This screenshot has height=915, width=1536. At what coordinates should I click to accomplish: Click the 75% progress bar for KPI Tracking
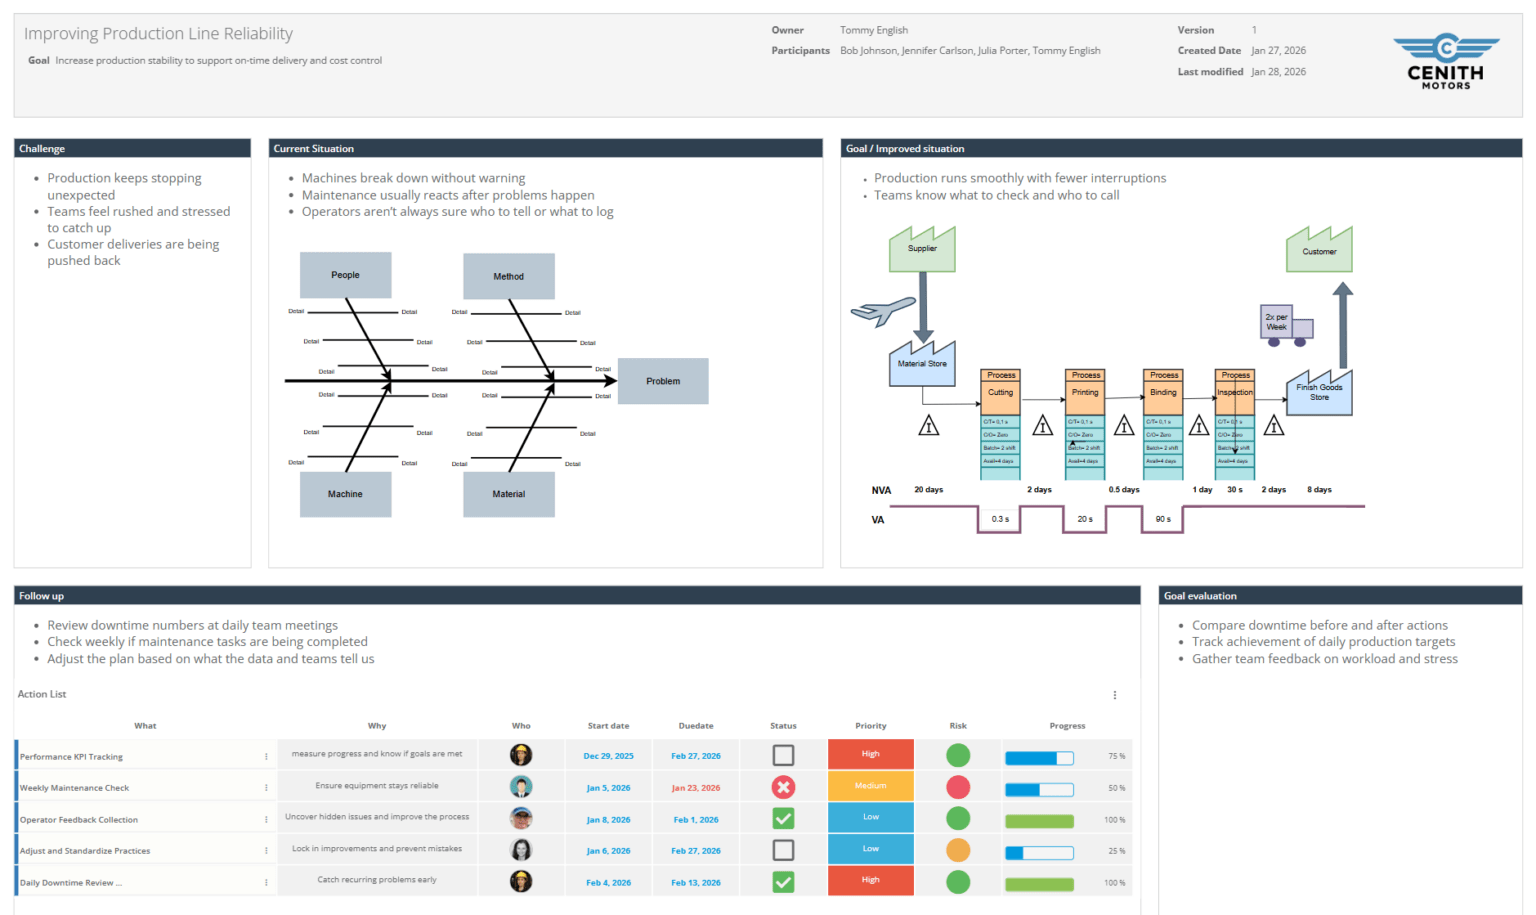(x=1039, y=758)
